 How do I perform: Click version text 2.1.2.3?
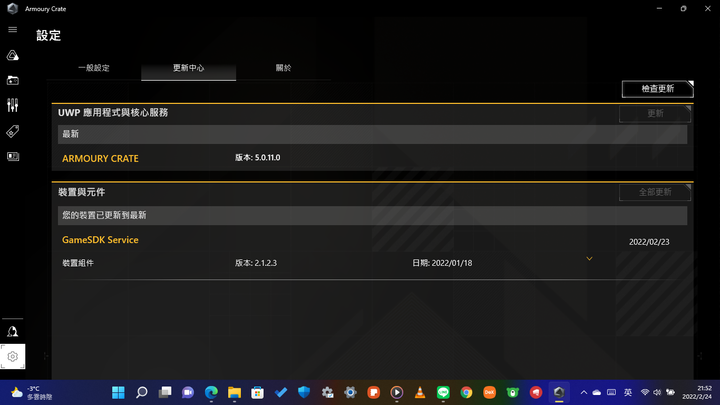[265, 263]
